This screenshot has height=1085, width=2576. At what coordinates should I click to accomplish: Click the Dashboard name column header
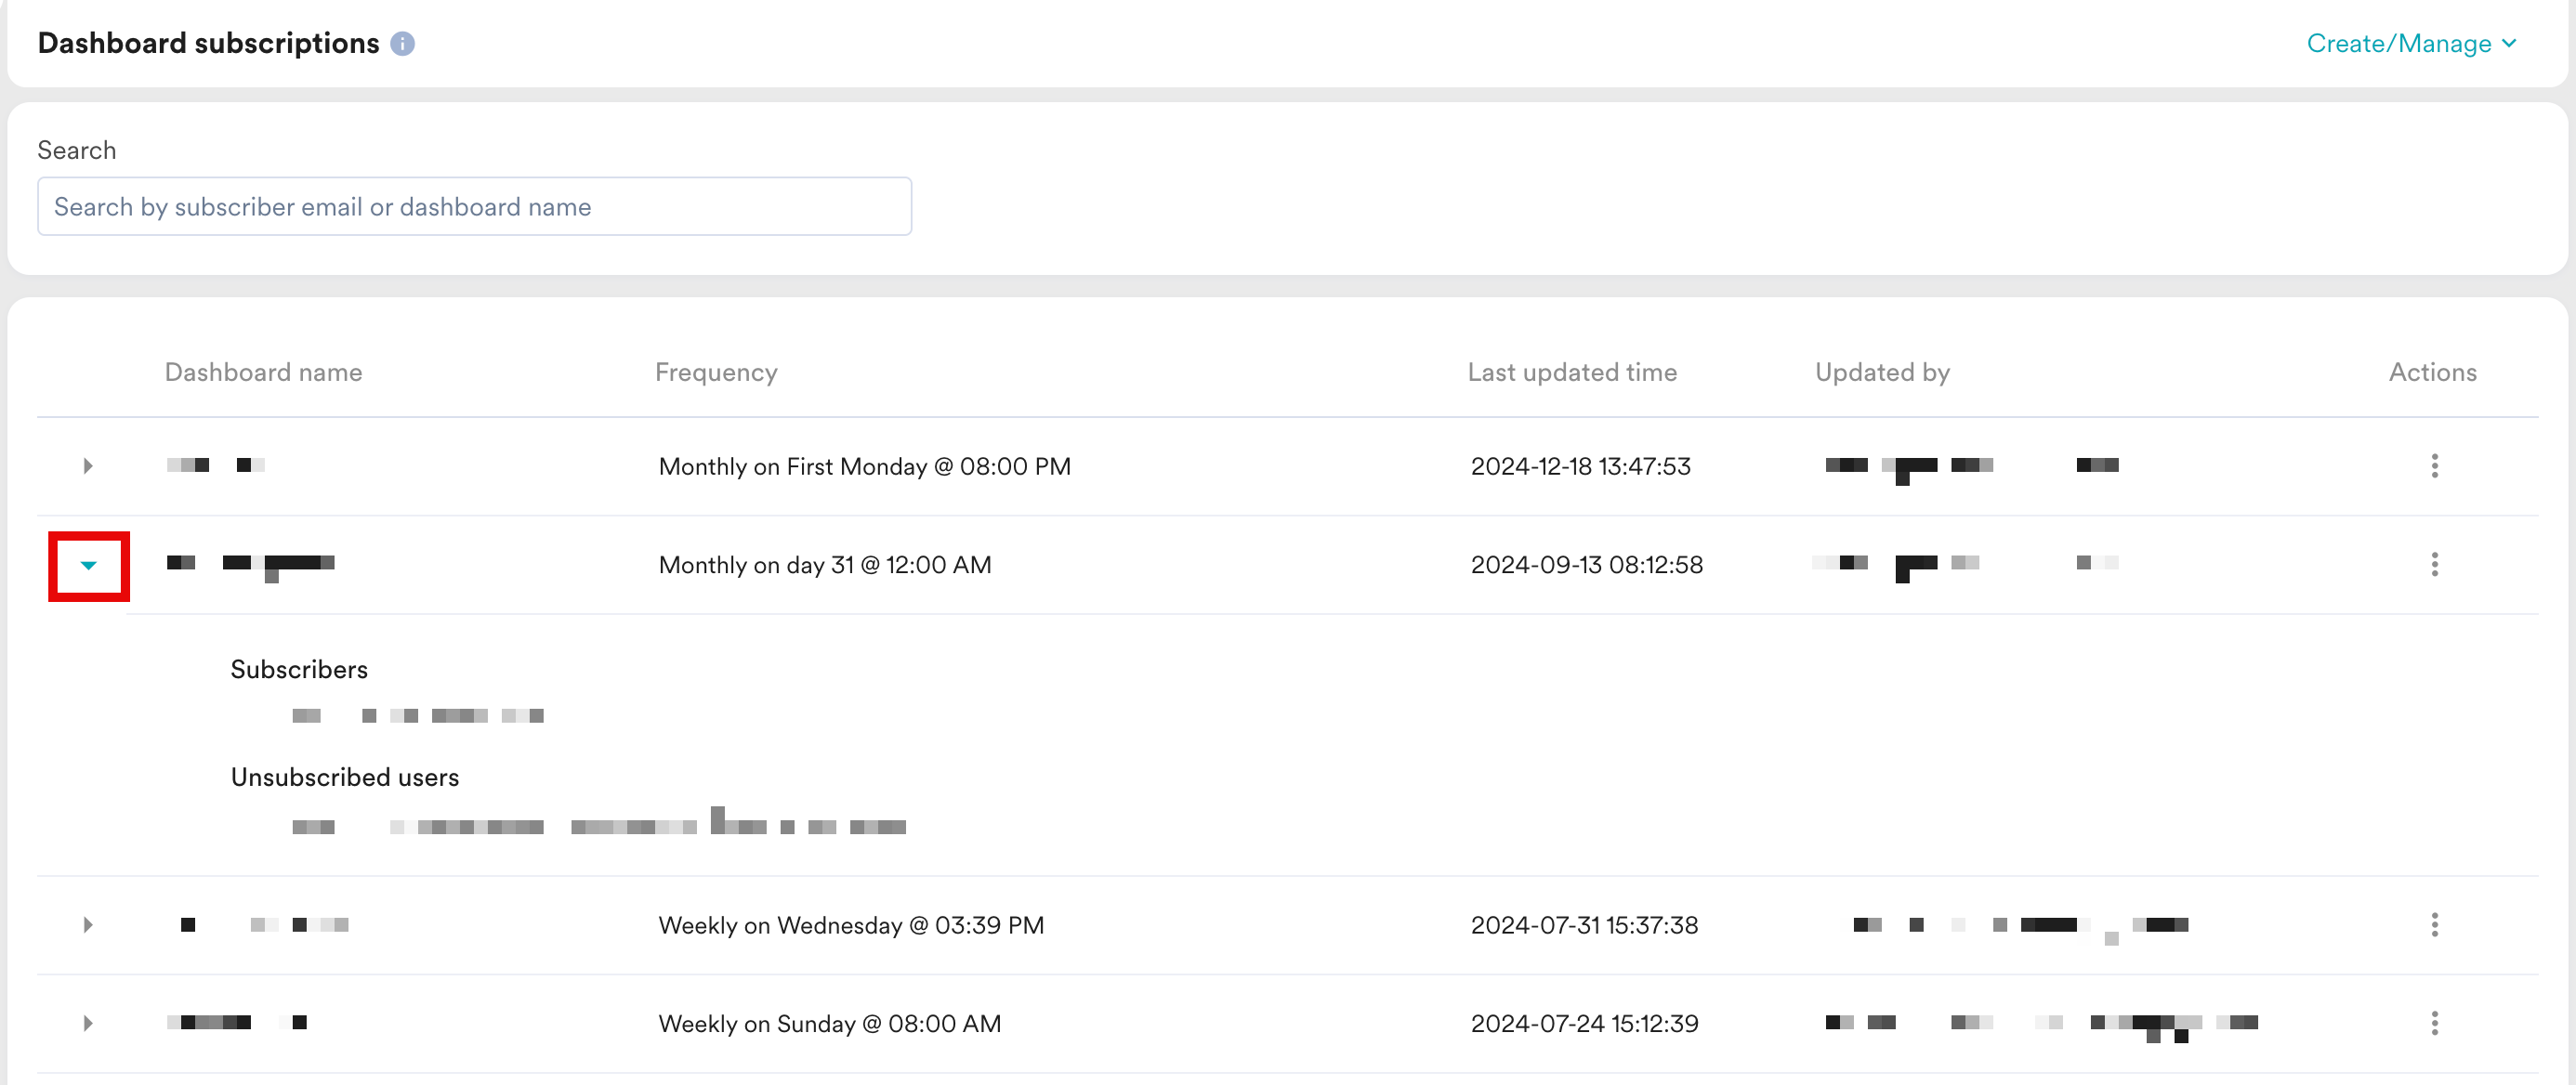pyautogui.click(x=263, y=373)
